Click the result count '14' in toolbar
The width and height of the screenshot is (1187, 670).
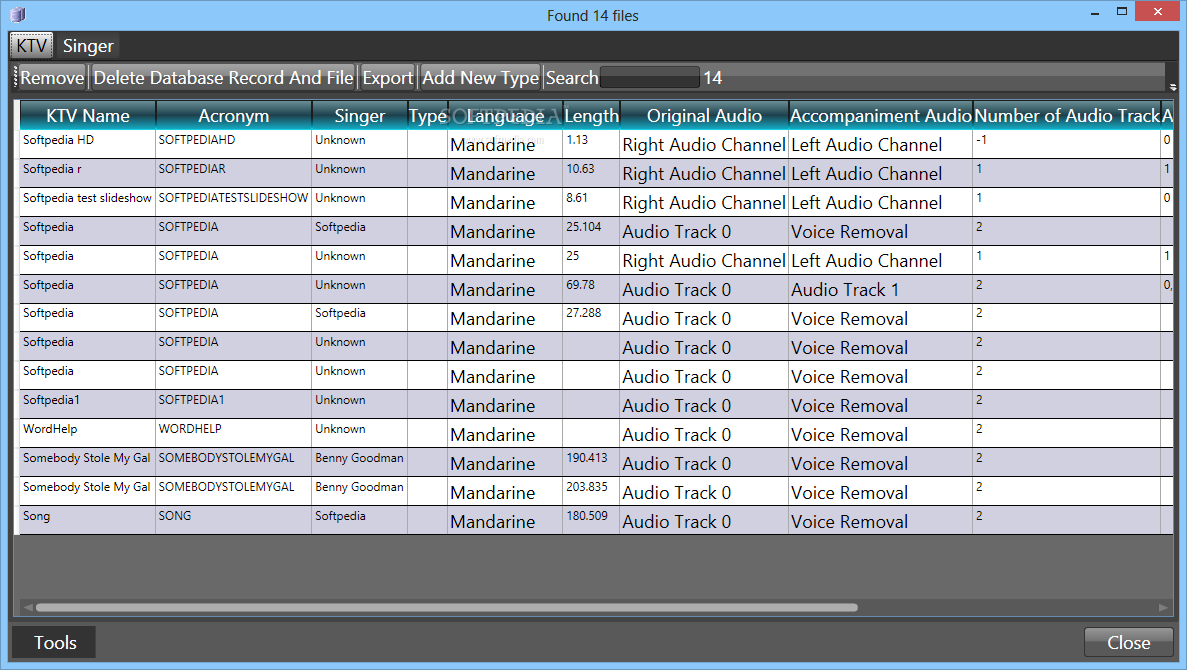coord(712,78)
